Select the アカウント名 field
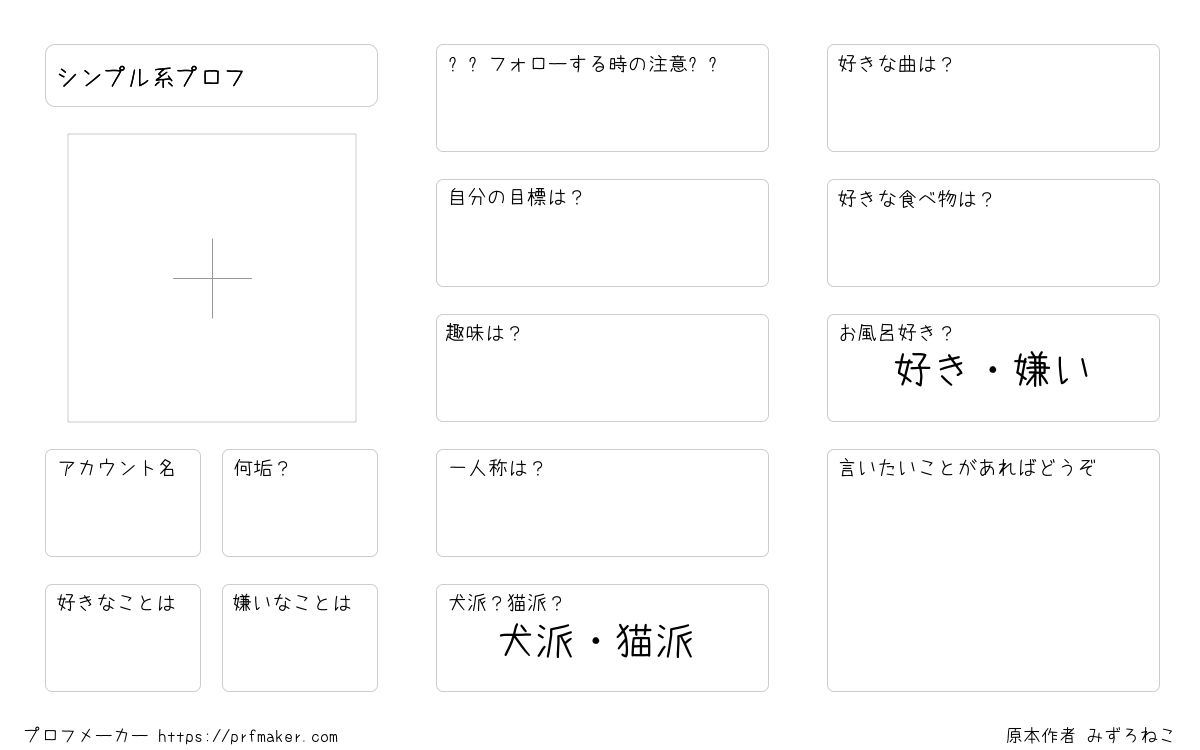Image resolution: width=1200 pixels, height=750 pixels. pyautogui.click(x=123, y=503)
